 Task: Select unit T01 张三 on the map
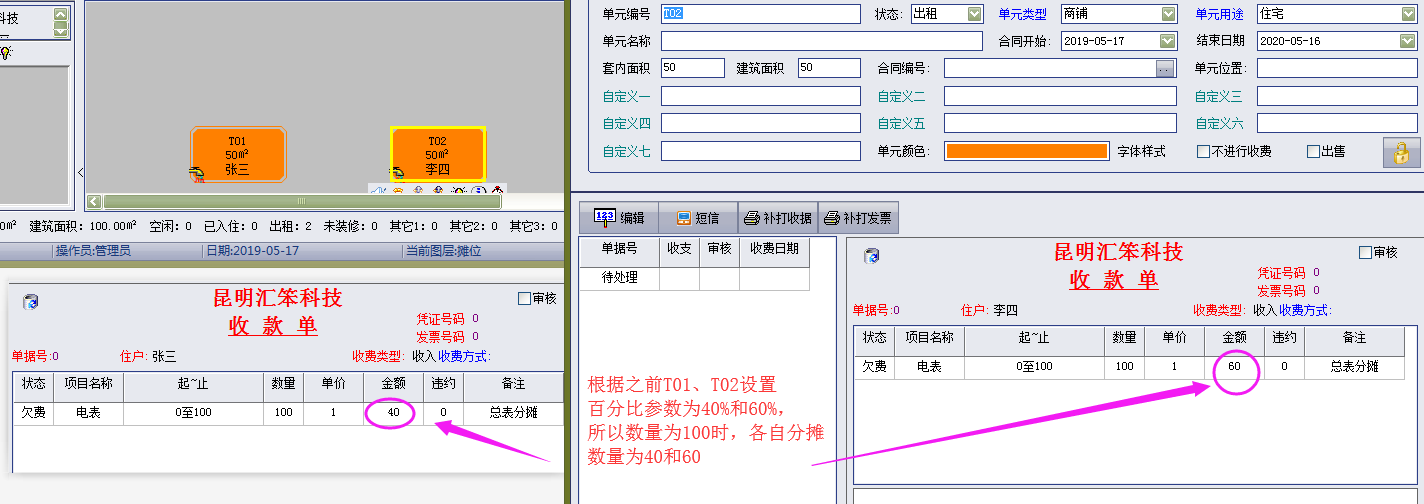coord(238,154)
